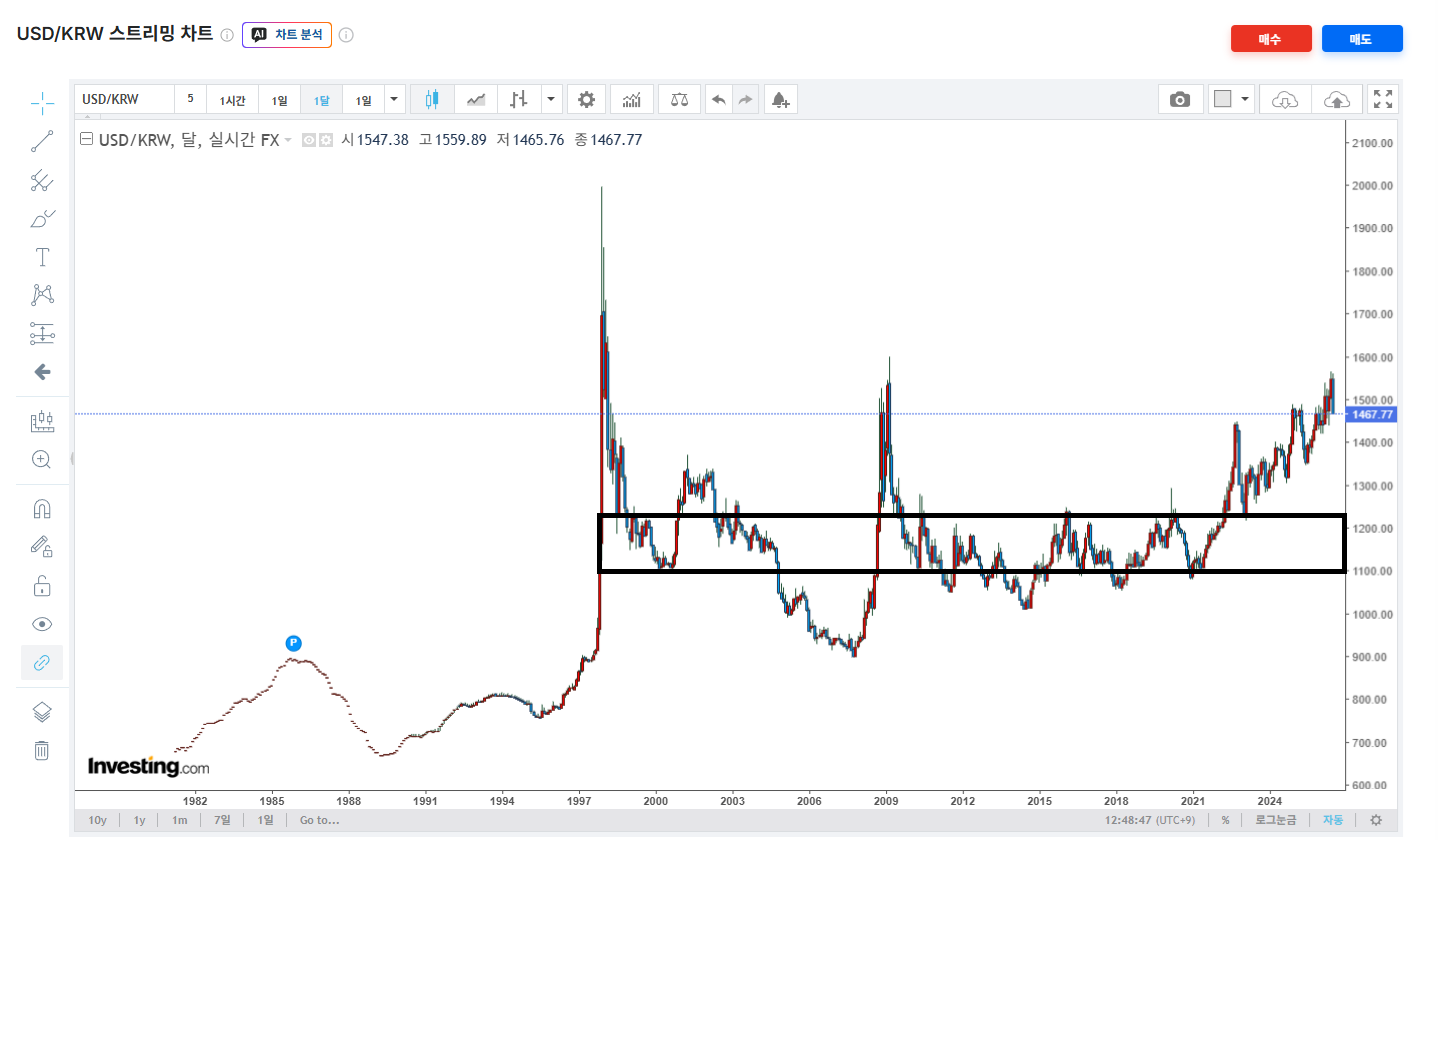Open the indicators menu
The width and height of the screenshot is (1438, 1051).
click(x=632, y=99)
